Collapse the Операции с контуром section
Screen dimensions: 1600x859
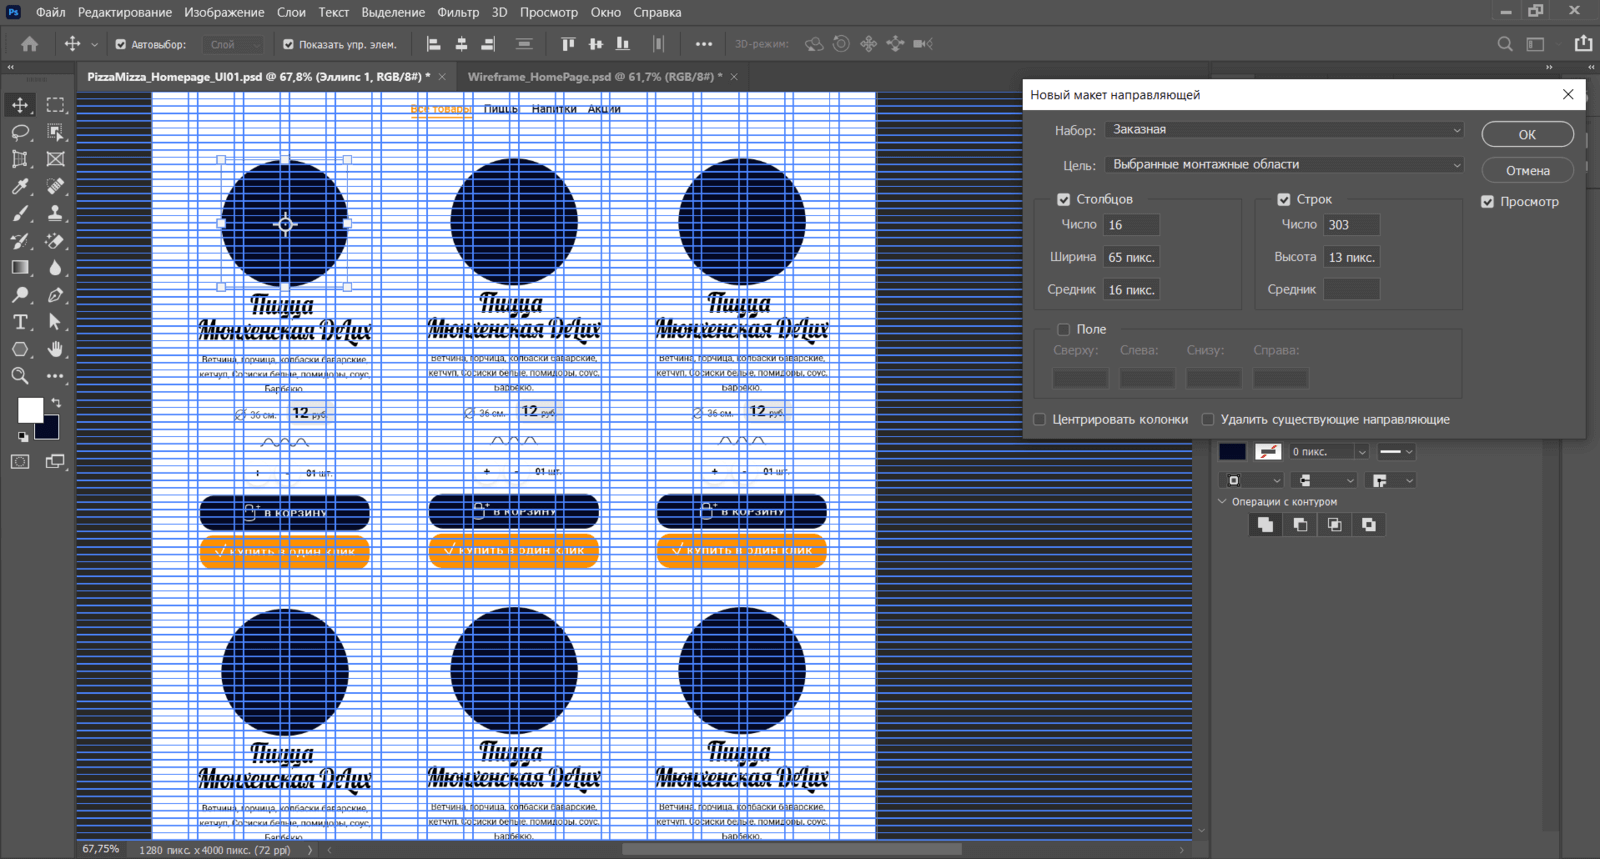coord(1222,502)
